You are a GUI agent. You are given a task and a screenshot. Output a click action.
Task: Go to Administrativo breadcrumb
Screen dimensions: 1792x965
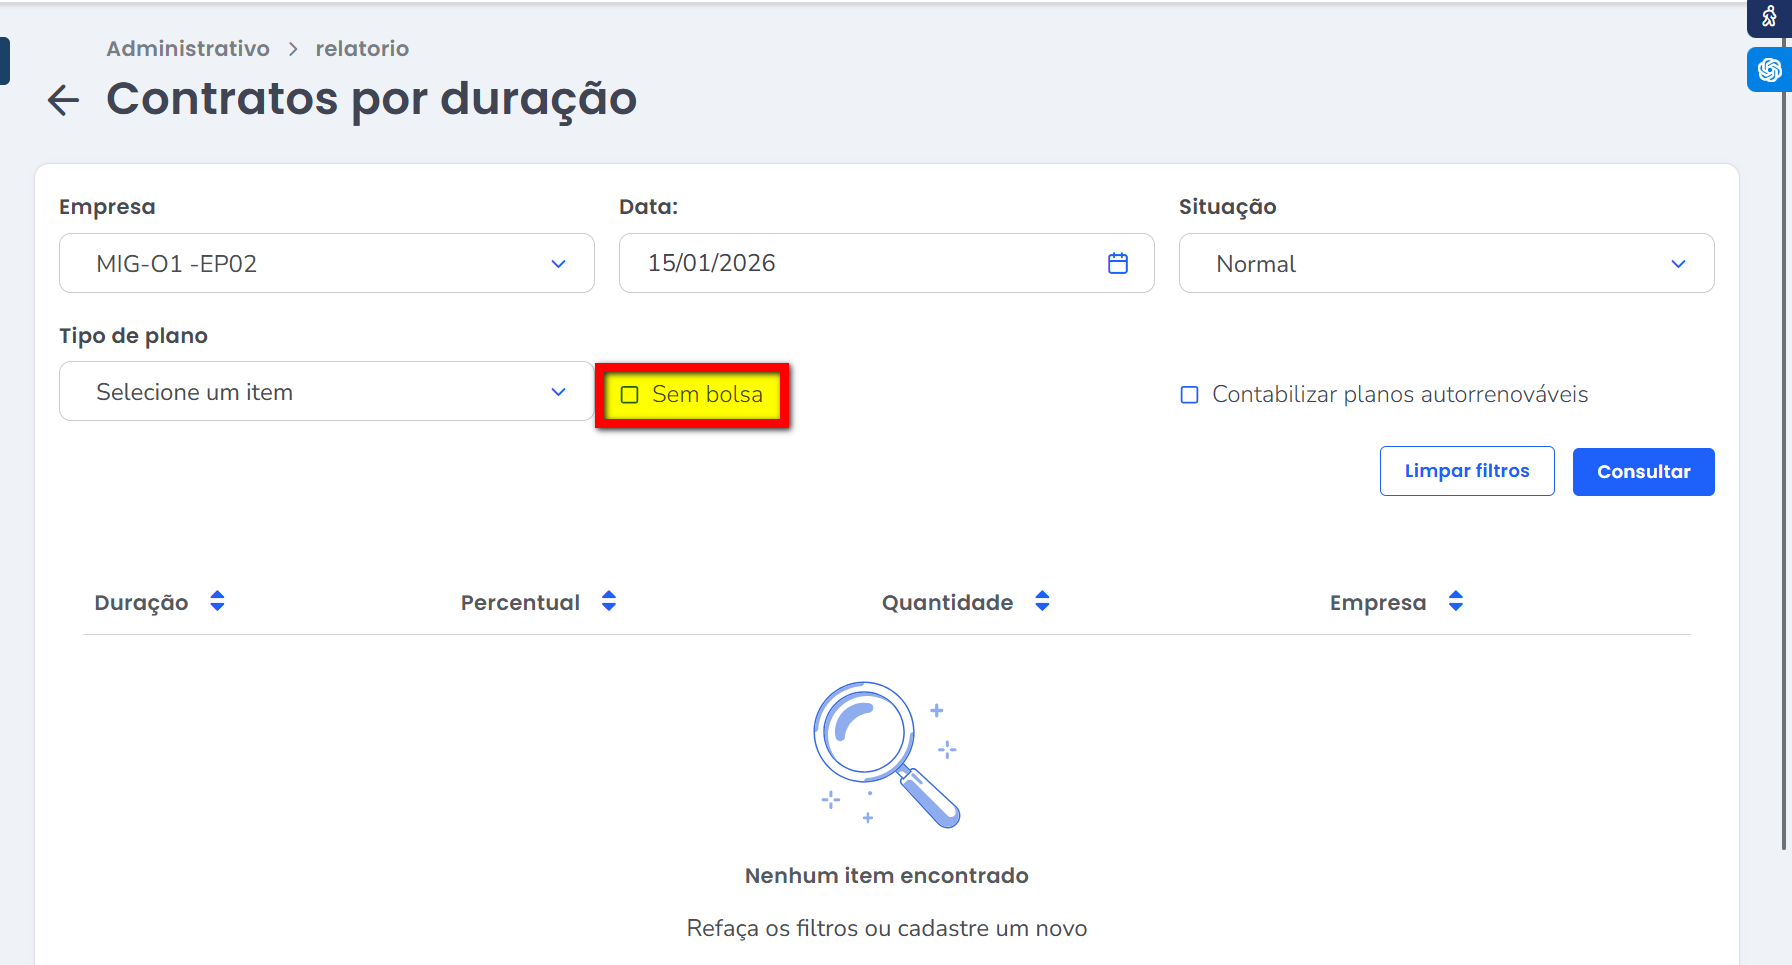tap(188, 49)
